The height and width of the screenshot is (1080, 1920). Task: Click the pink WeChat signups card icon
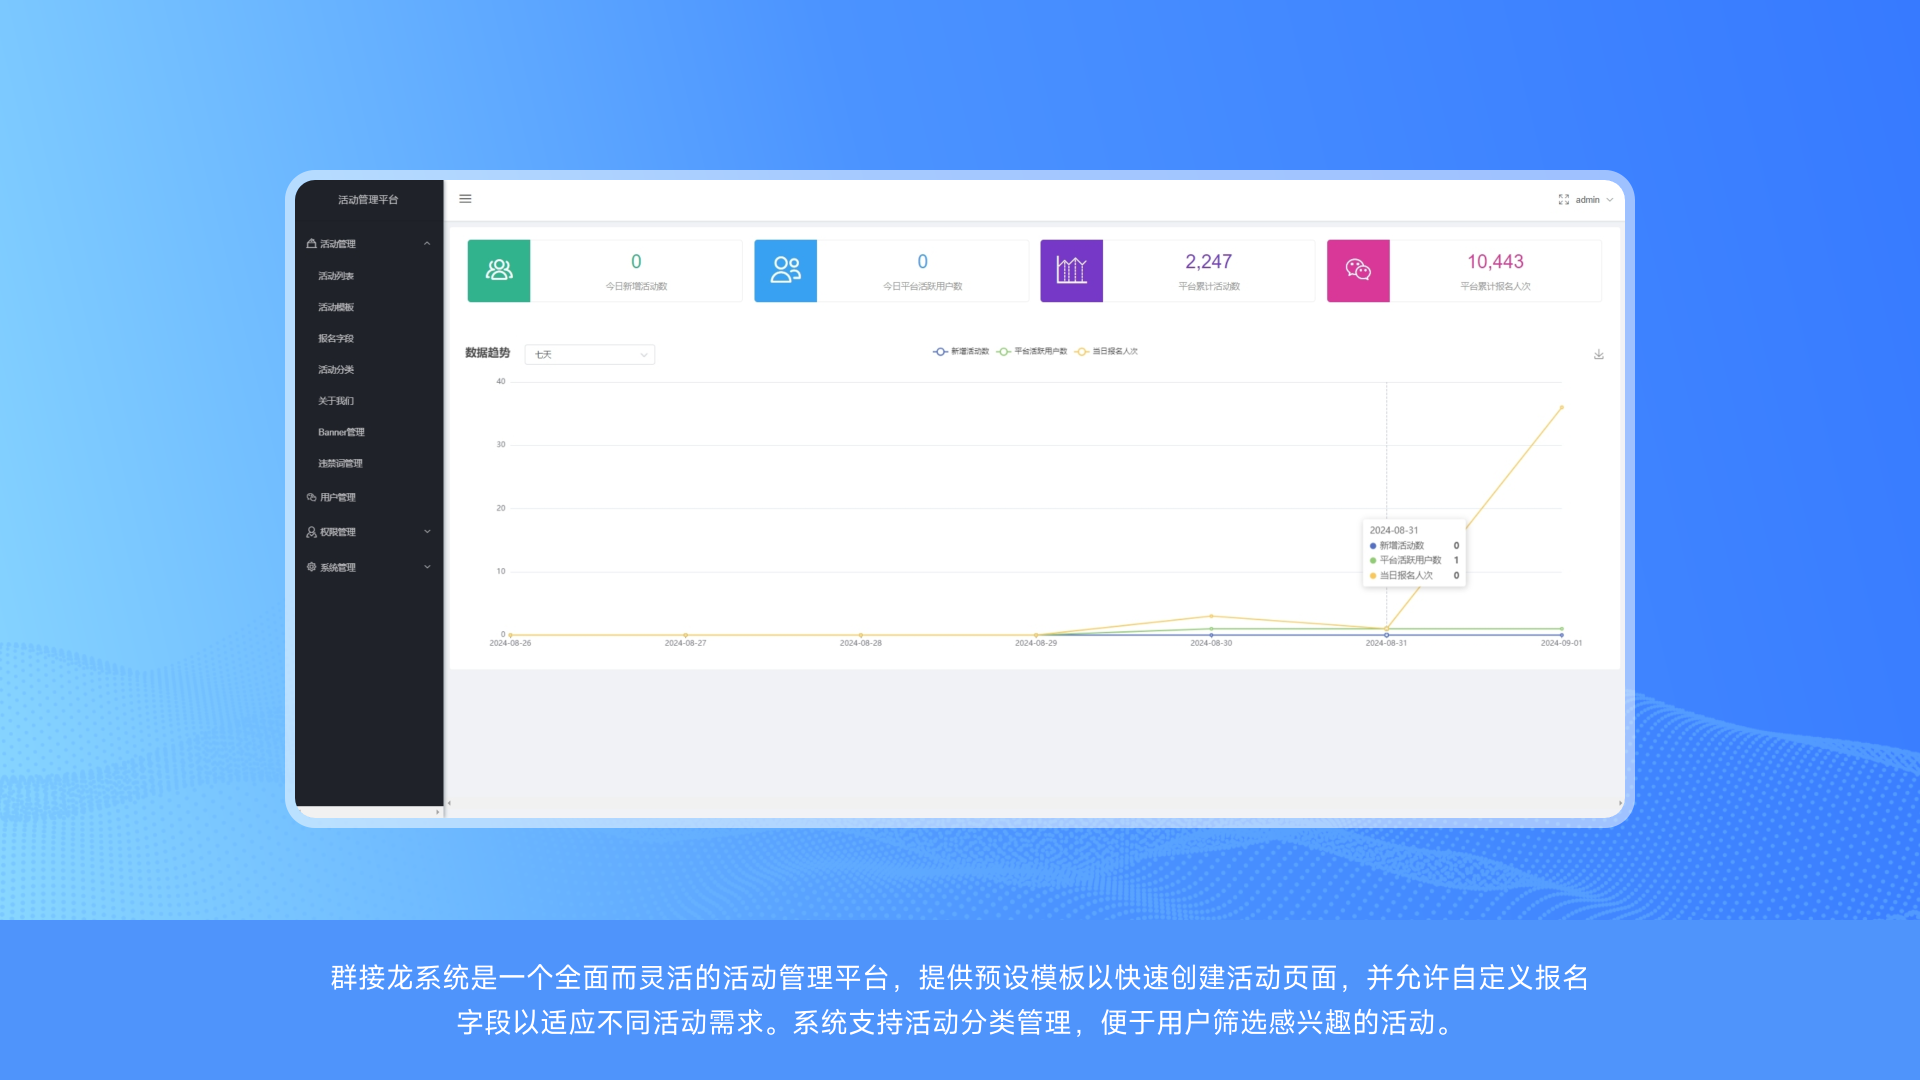click(1358, 270)
